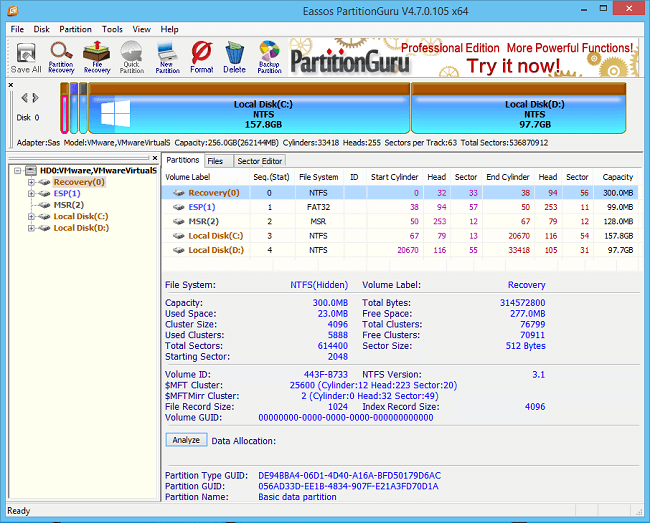Click the Local Disk(C:) row disk icon in table
650x523 pixels.
point(179,236)
